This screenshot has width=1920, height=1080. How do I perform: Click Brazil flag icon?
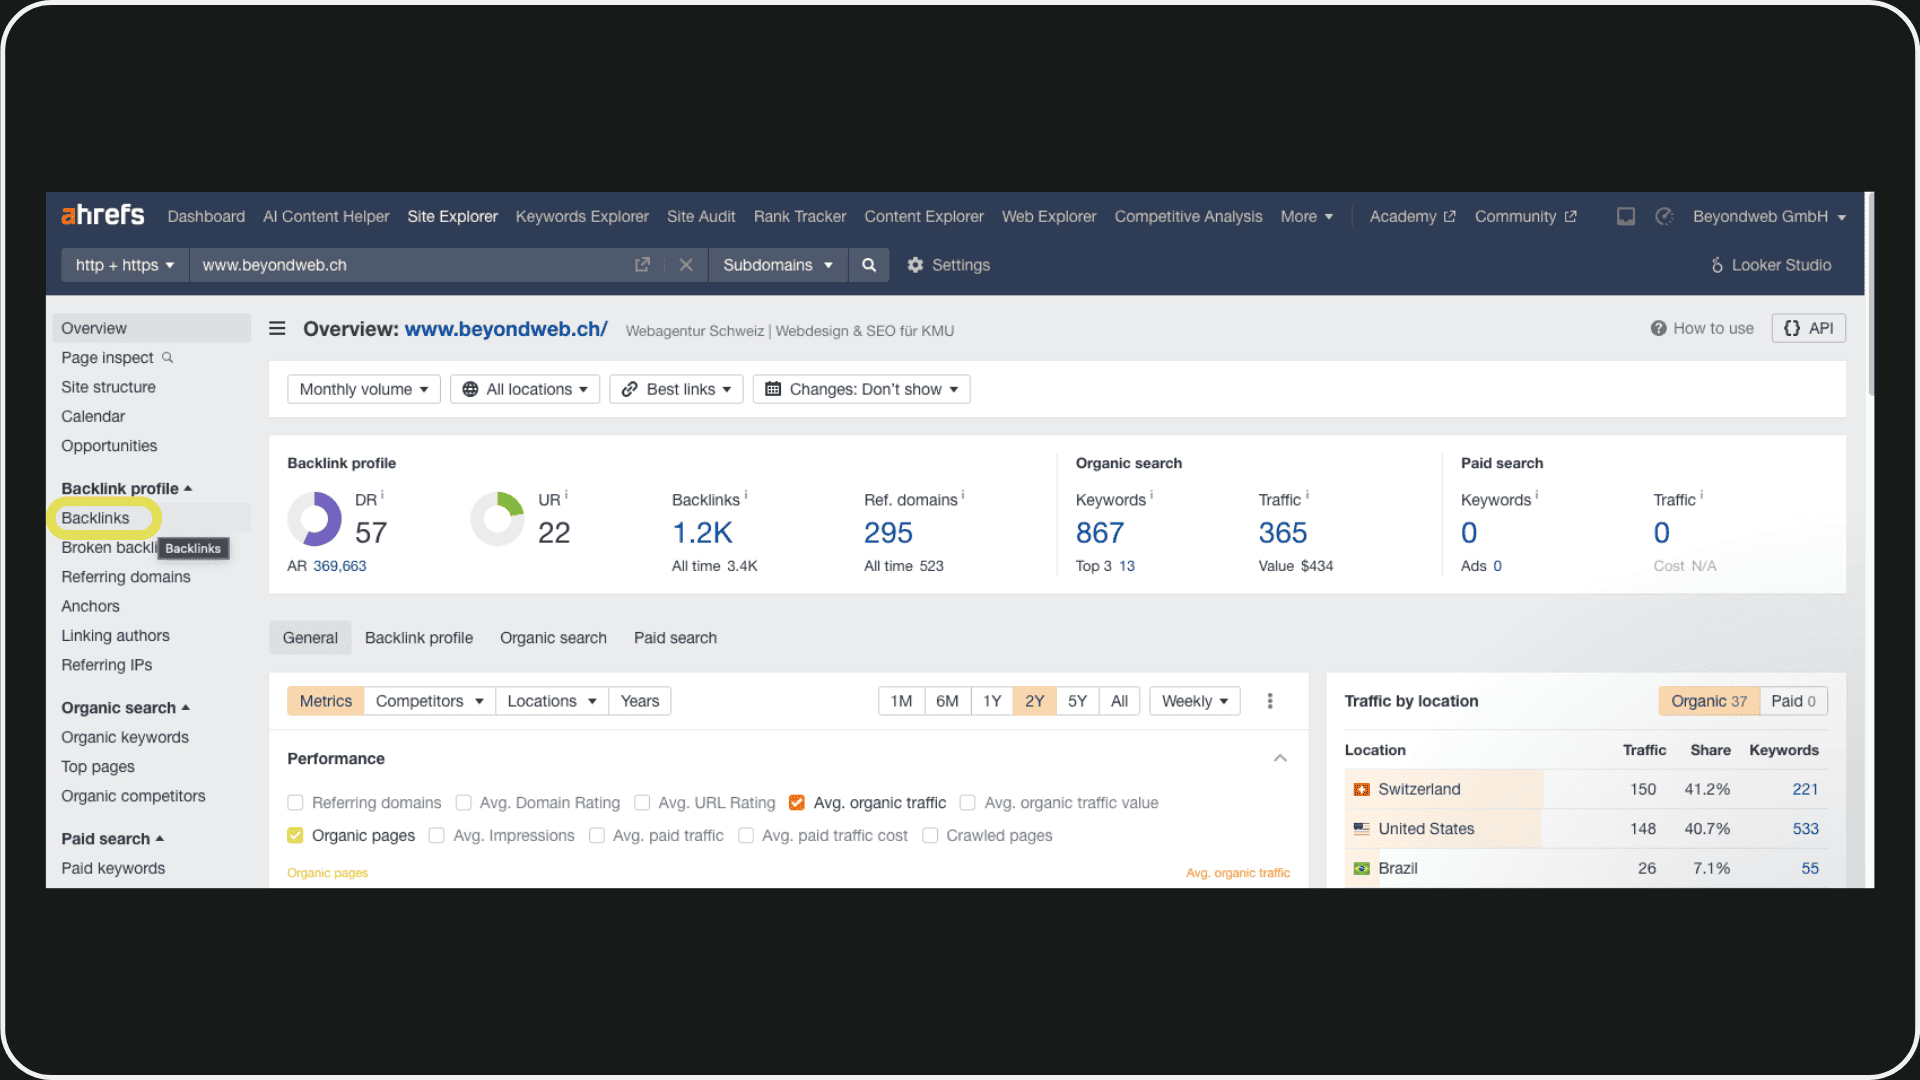1361,868
